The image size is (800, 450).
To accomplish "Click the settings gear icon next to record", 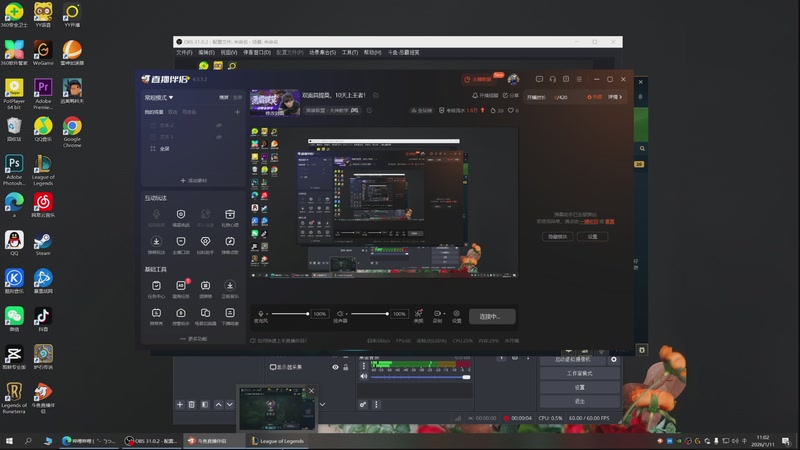I will [x=457, y=313].
